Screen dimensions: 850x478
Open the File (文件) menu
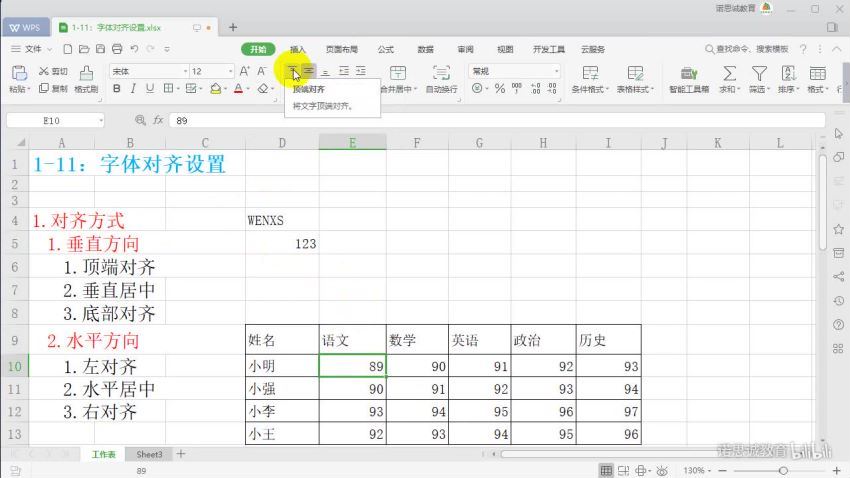click(x=33, y=49)
